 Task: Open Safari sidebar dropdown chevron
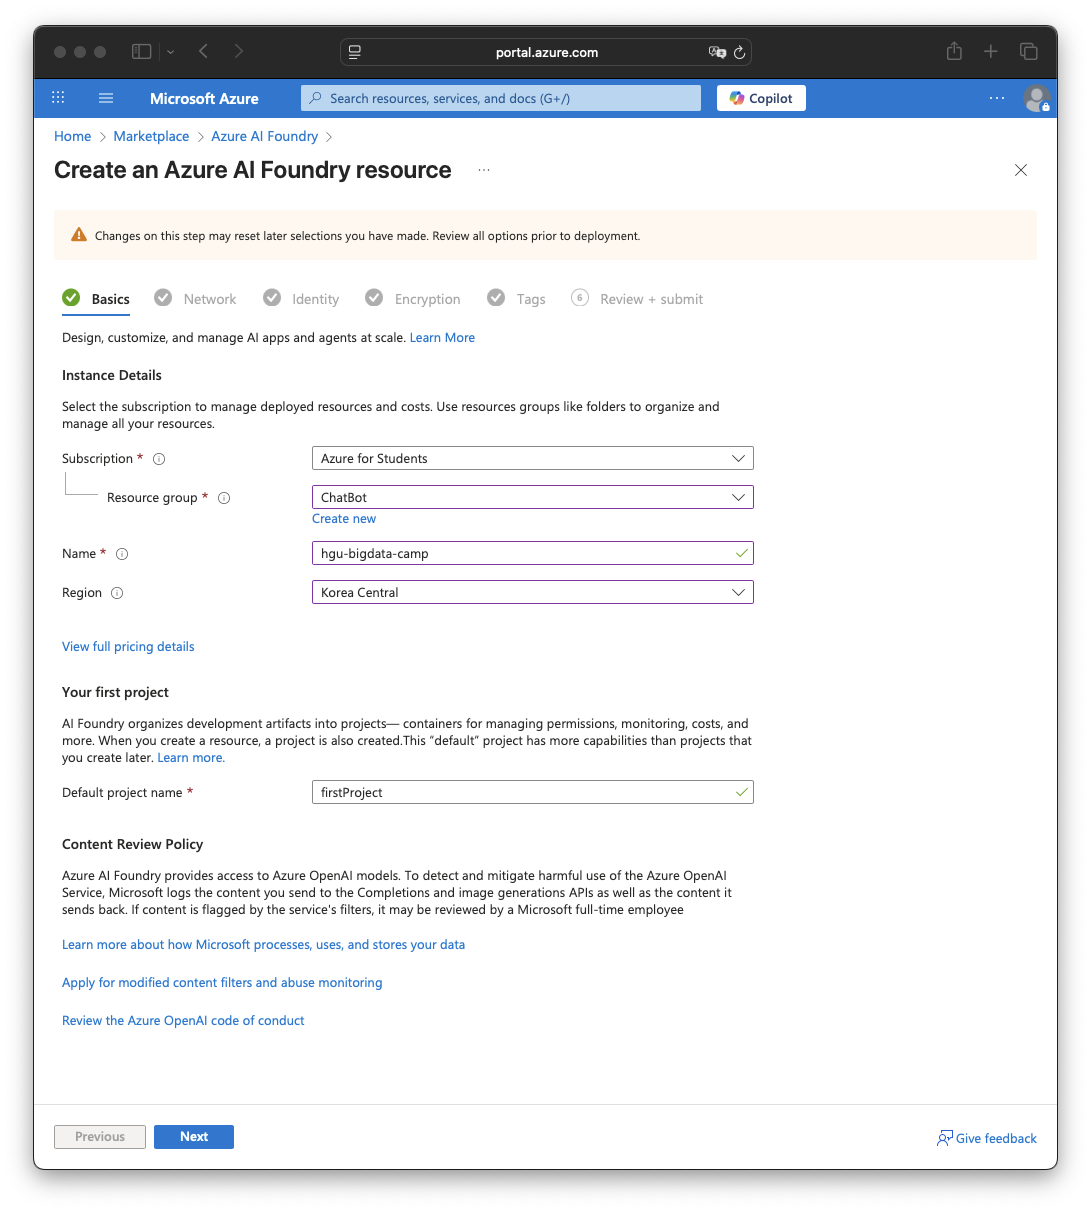[171, 51]
